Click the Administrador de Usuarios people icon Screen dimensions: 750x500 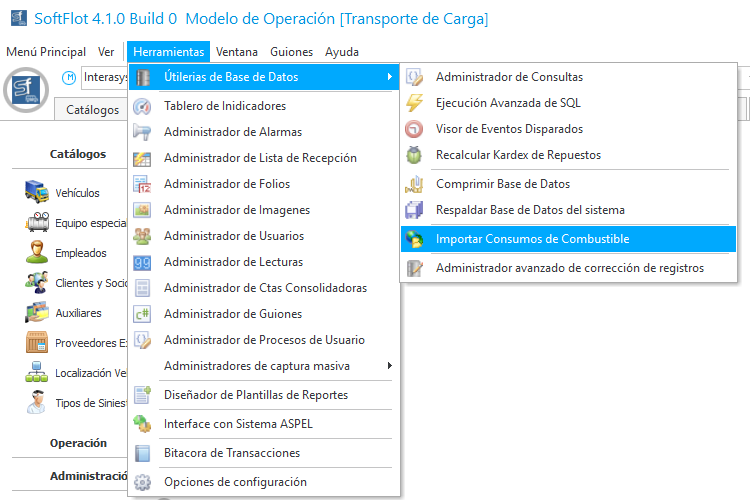tap(143, 236)
